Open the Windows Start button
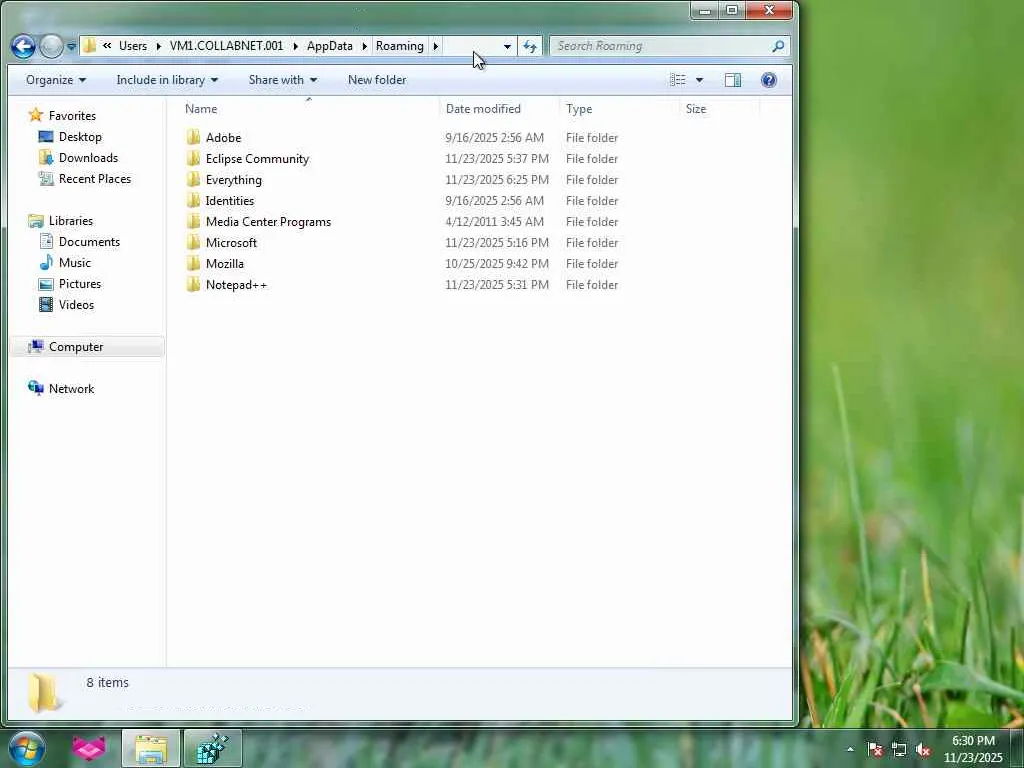This screenshot has width=1024, height=768. pos(27,748)
